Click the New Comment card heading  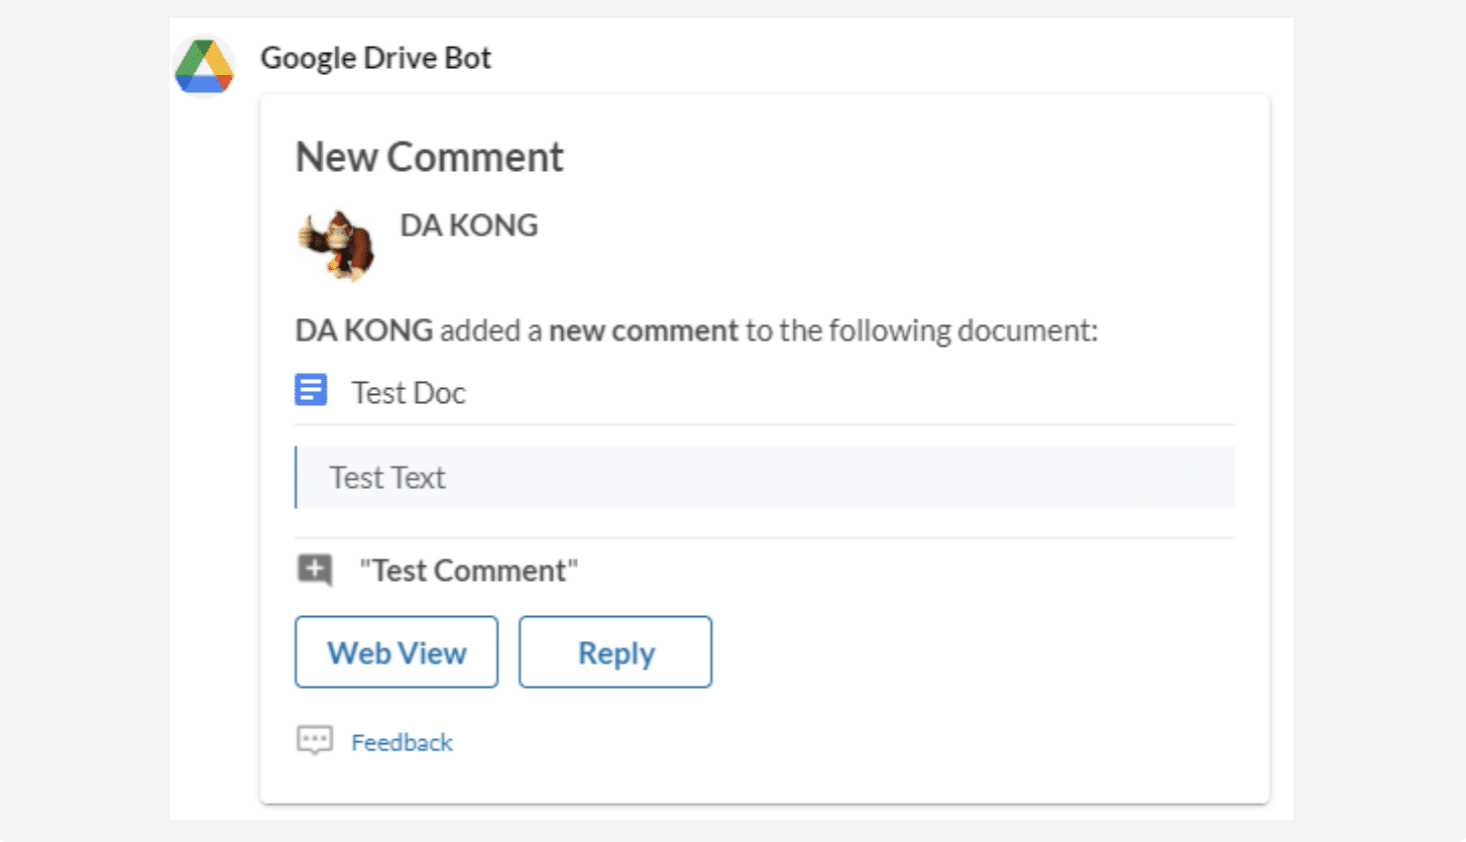tap(429, 157)
